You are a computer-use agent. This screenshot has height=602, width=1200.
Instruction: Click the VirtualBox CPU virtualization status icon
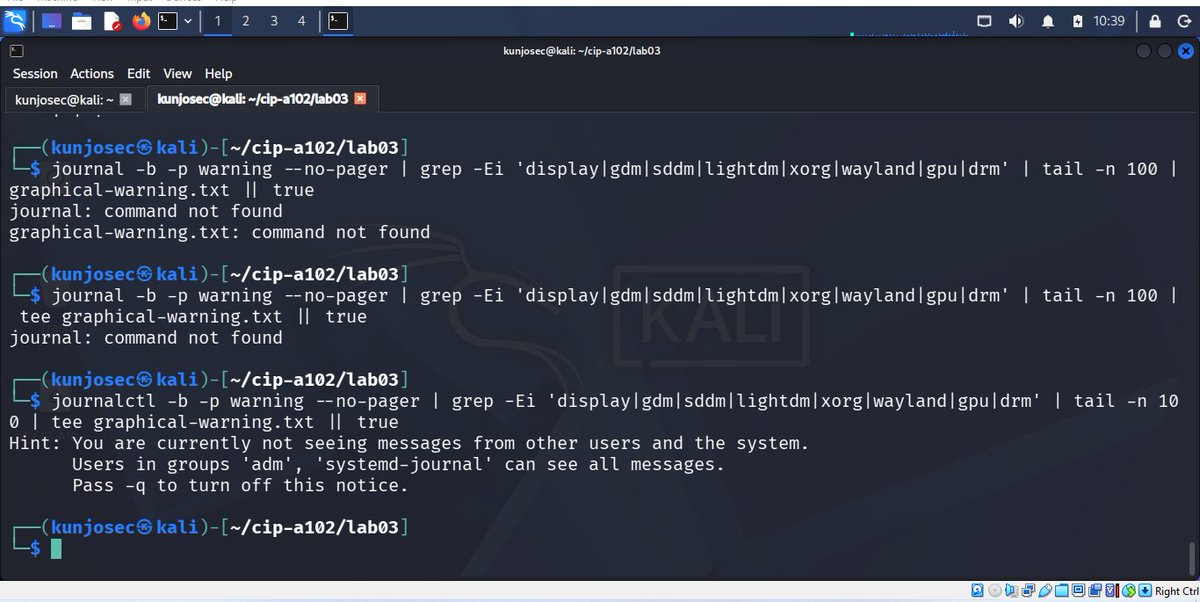pos(1112,591)
